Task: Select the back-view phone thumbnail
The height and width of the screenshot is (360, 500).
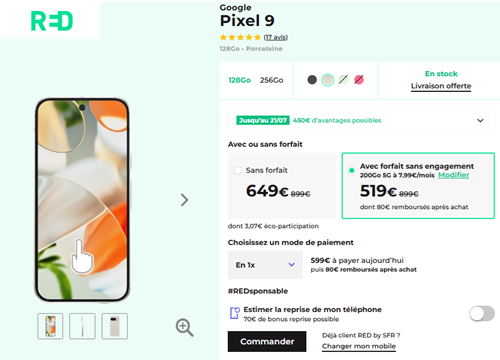Action: pos(114,326)
